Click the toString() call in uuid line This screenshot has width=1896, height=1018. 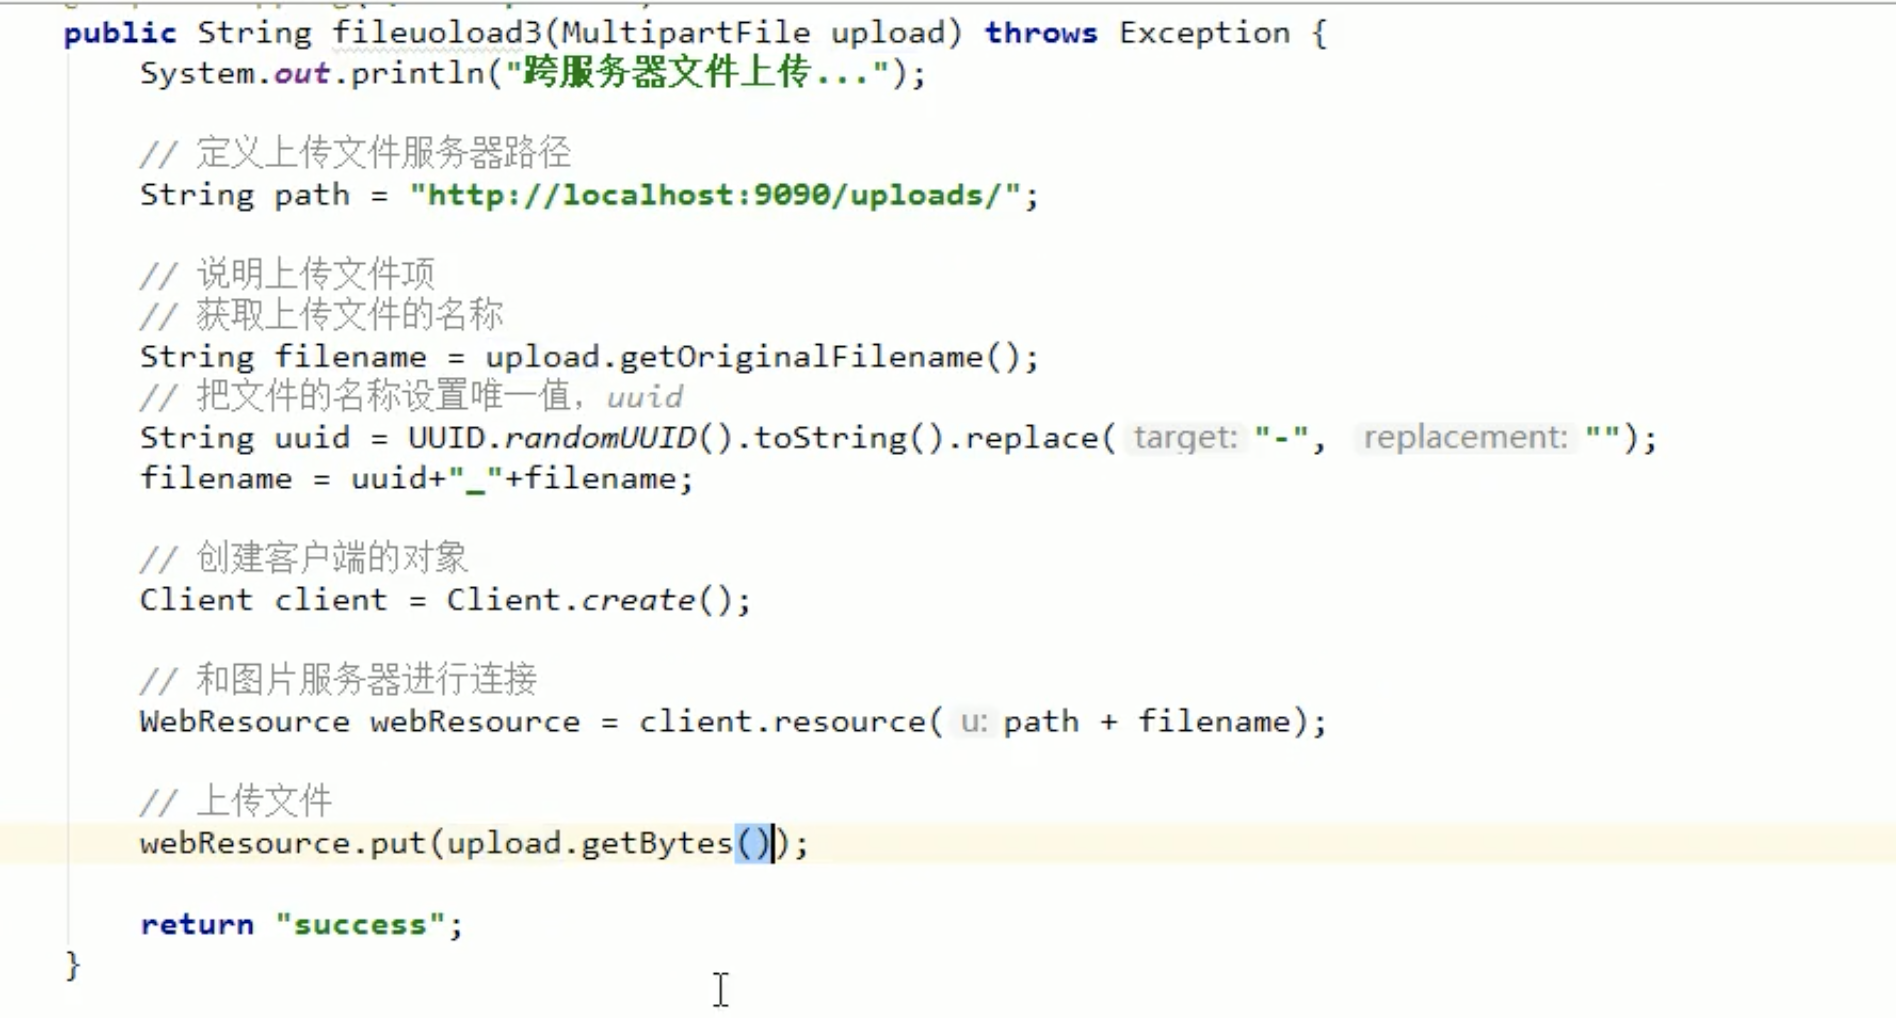pyautogui.click(x=849, y=438)
